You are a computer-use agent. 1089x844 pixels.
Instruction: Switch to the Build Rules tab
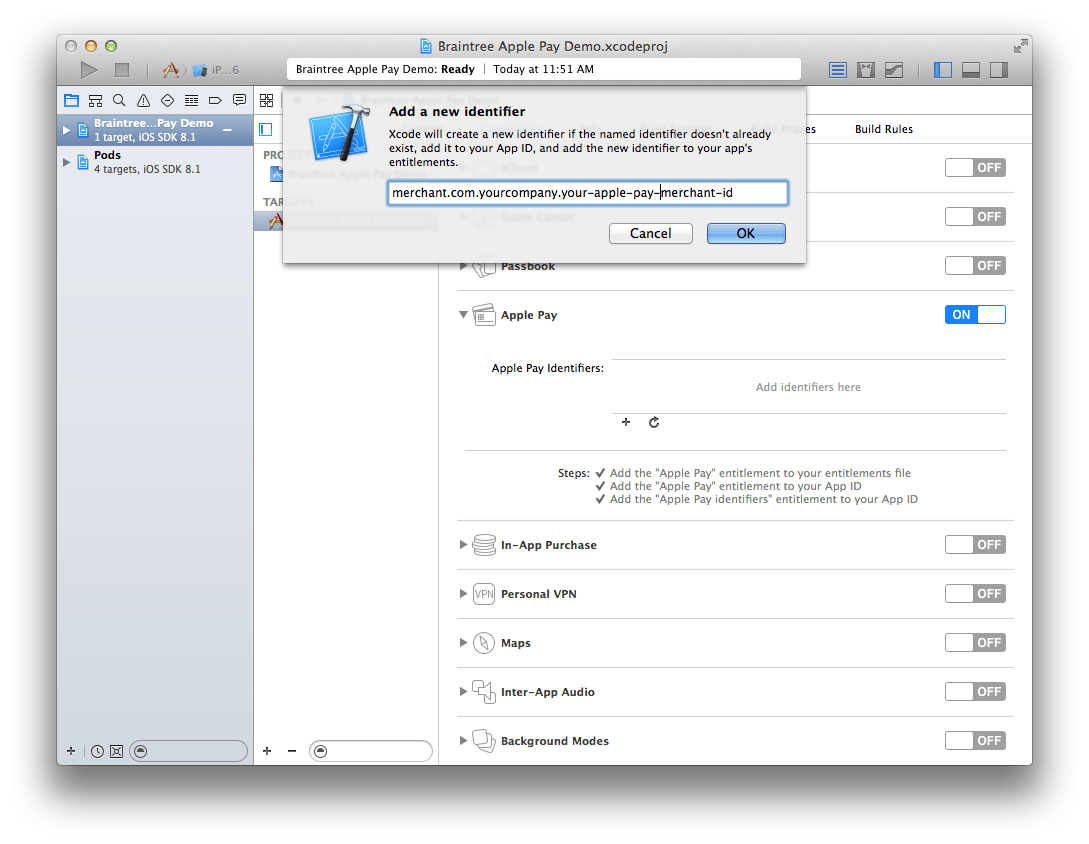(883, 129)
